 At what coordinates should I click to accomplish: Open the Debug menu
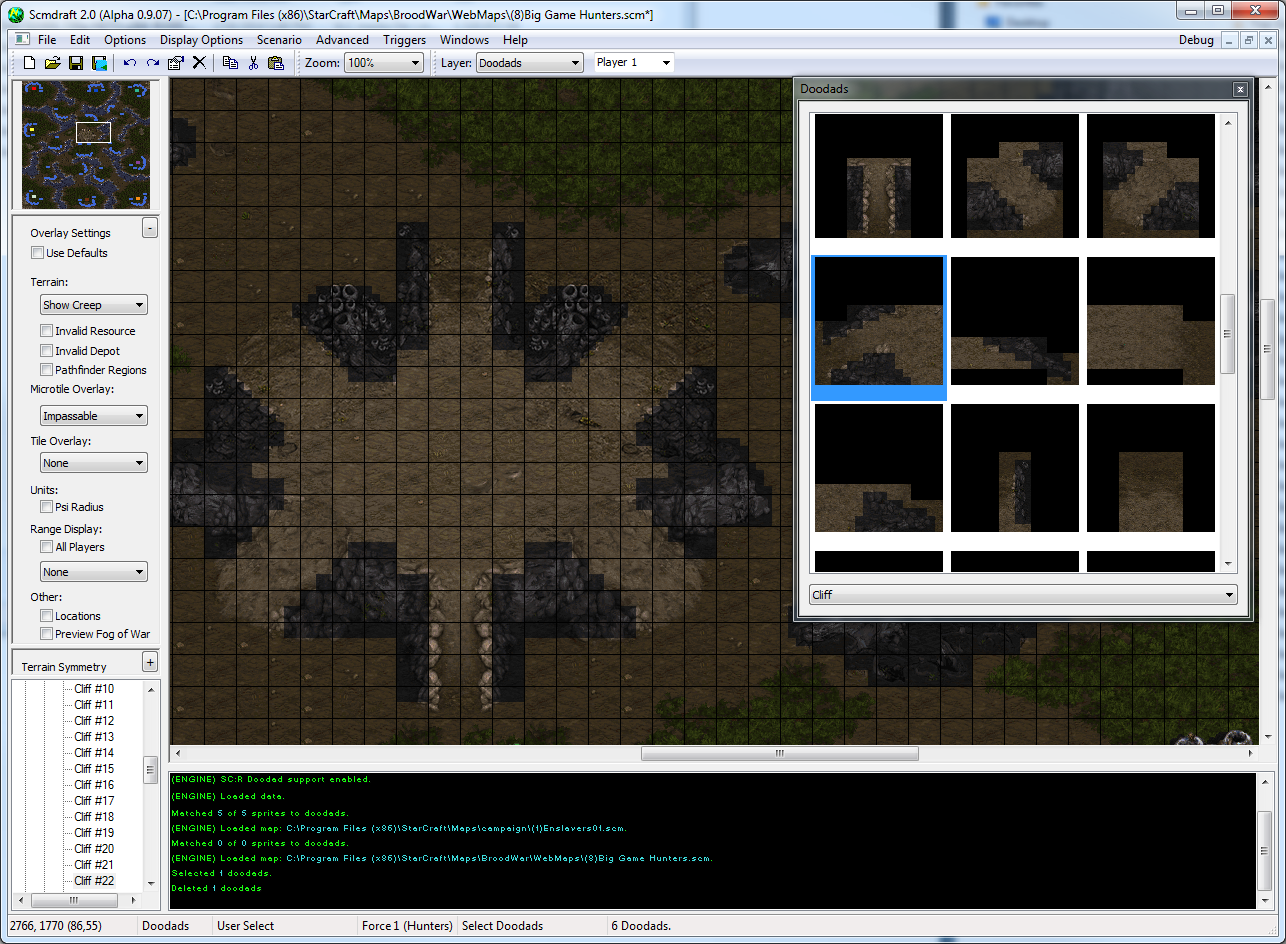1196,40
